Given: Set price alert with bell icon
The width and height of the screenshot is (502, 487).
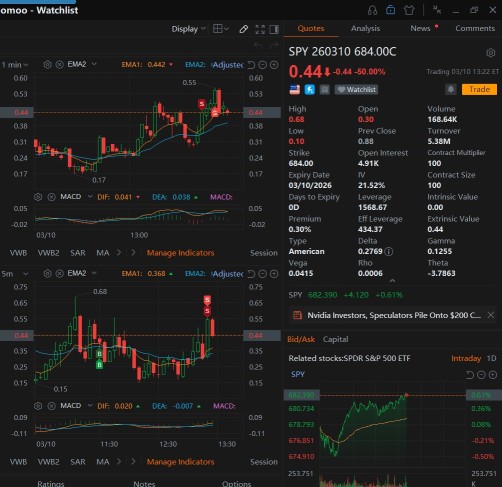Looking at the screenshot, I should pos(451,89).
